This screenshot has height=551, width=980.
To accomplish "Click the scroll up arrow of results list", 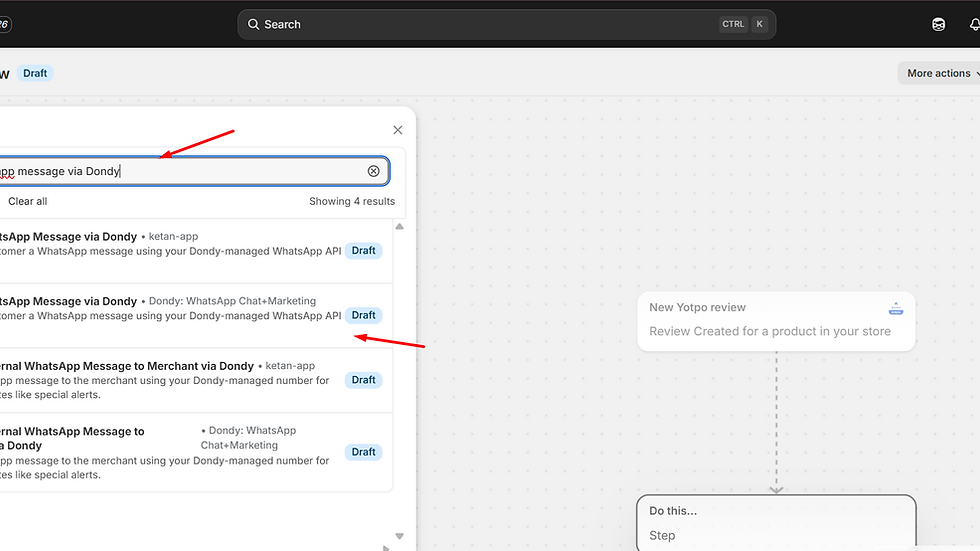I will point(399,227).
